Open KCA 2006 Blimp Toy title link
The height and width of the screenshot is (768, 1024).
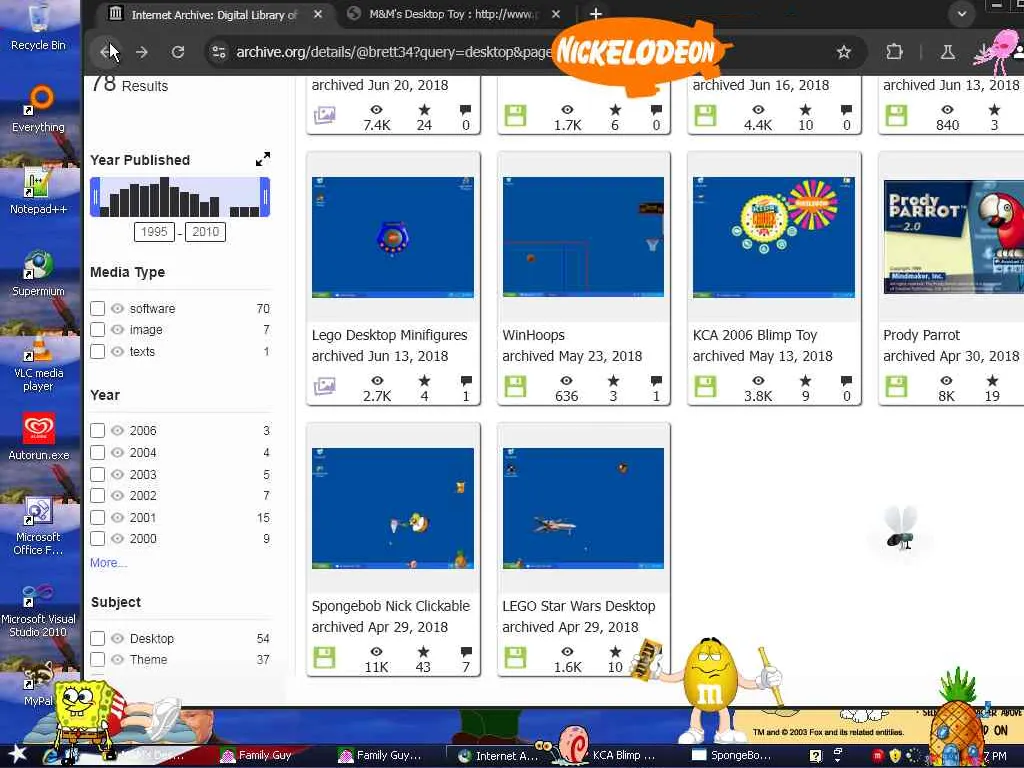[754, 335]
